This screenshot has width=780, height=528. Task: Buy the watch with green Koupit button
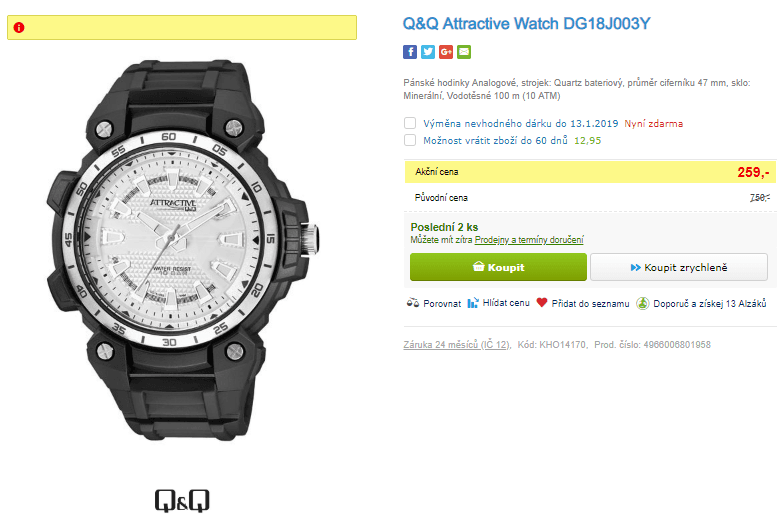(498, 267)
